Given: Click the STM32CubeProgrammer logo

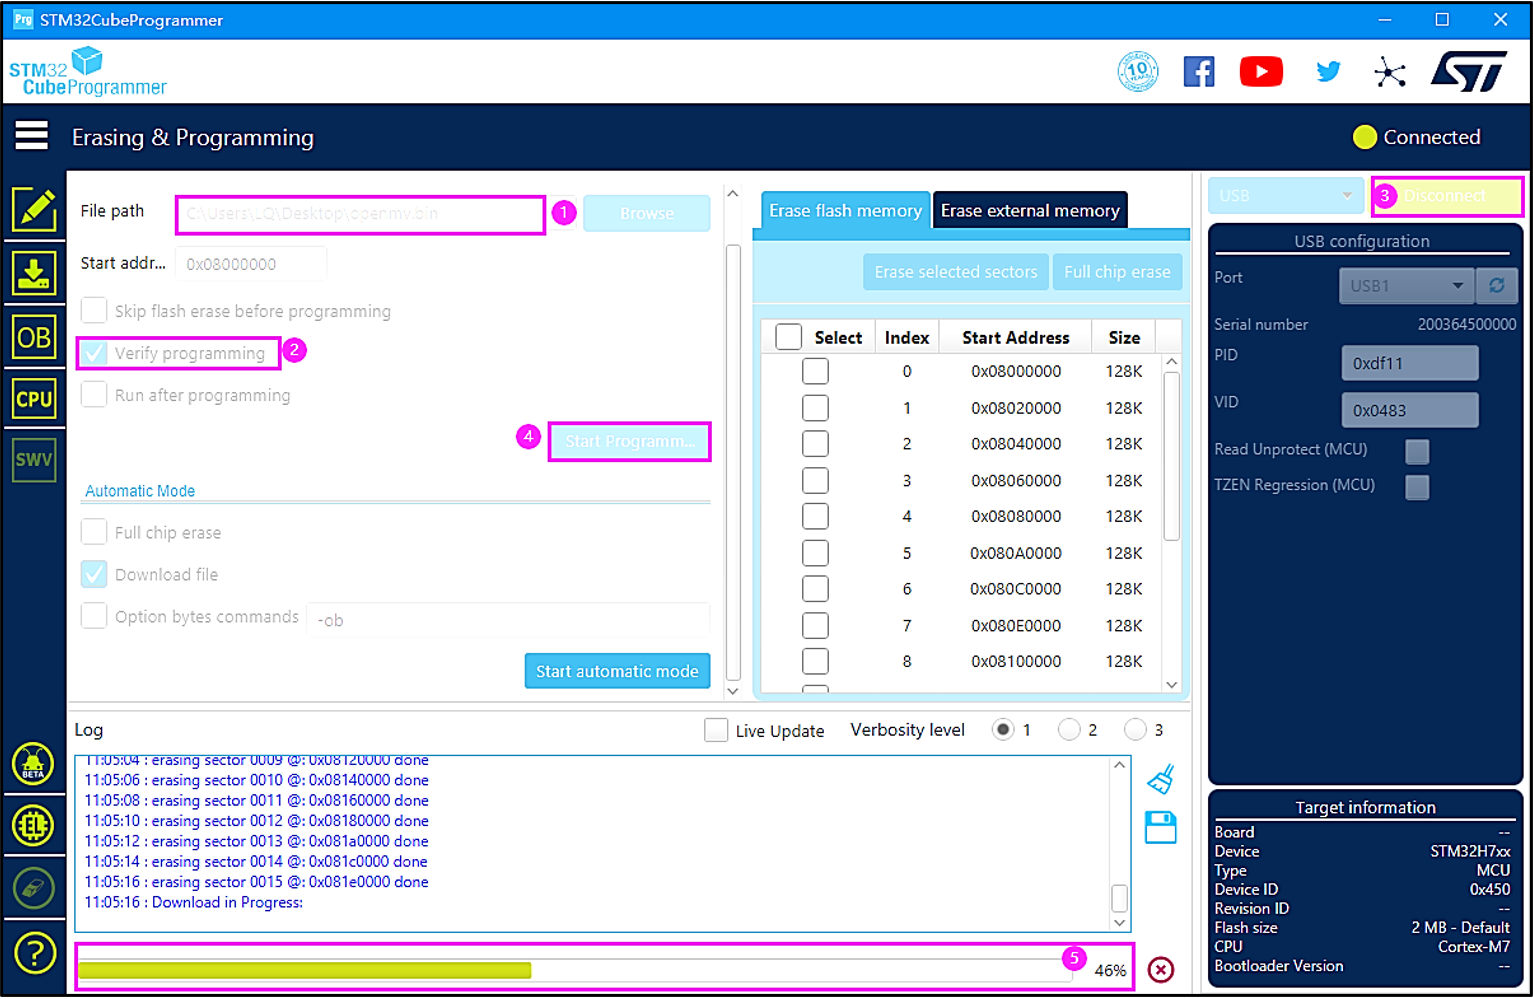Looking at the screenshot, I should [x=88, y=72].
